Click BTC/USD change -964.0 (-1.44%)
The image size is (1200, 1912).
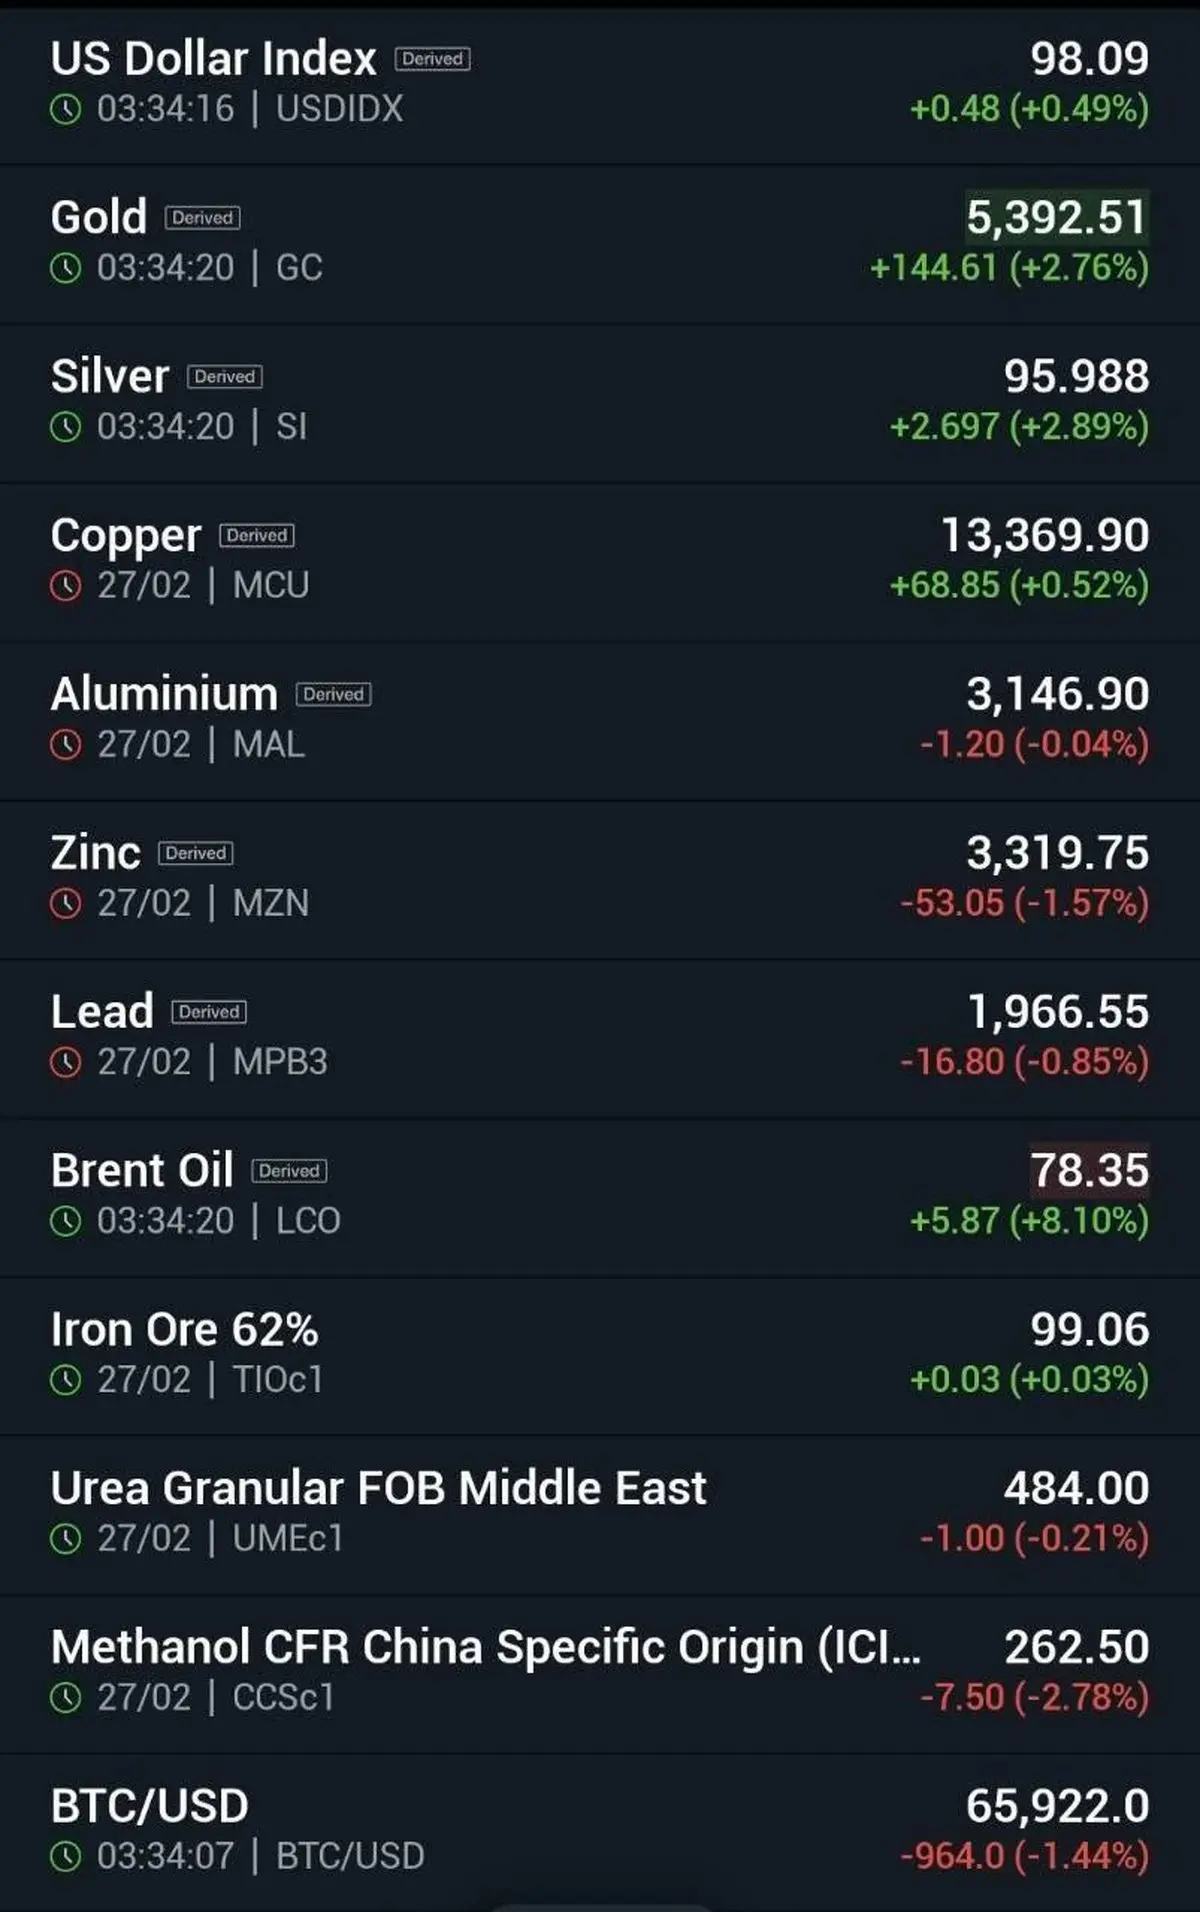(x=1025, y=1857)
